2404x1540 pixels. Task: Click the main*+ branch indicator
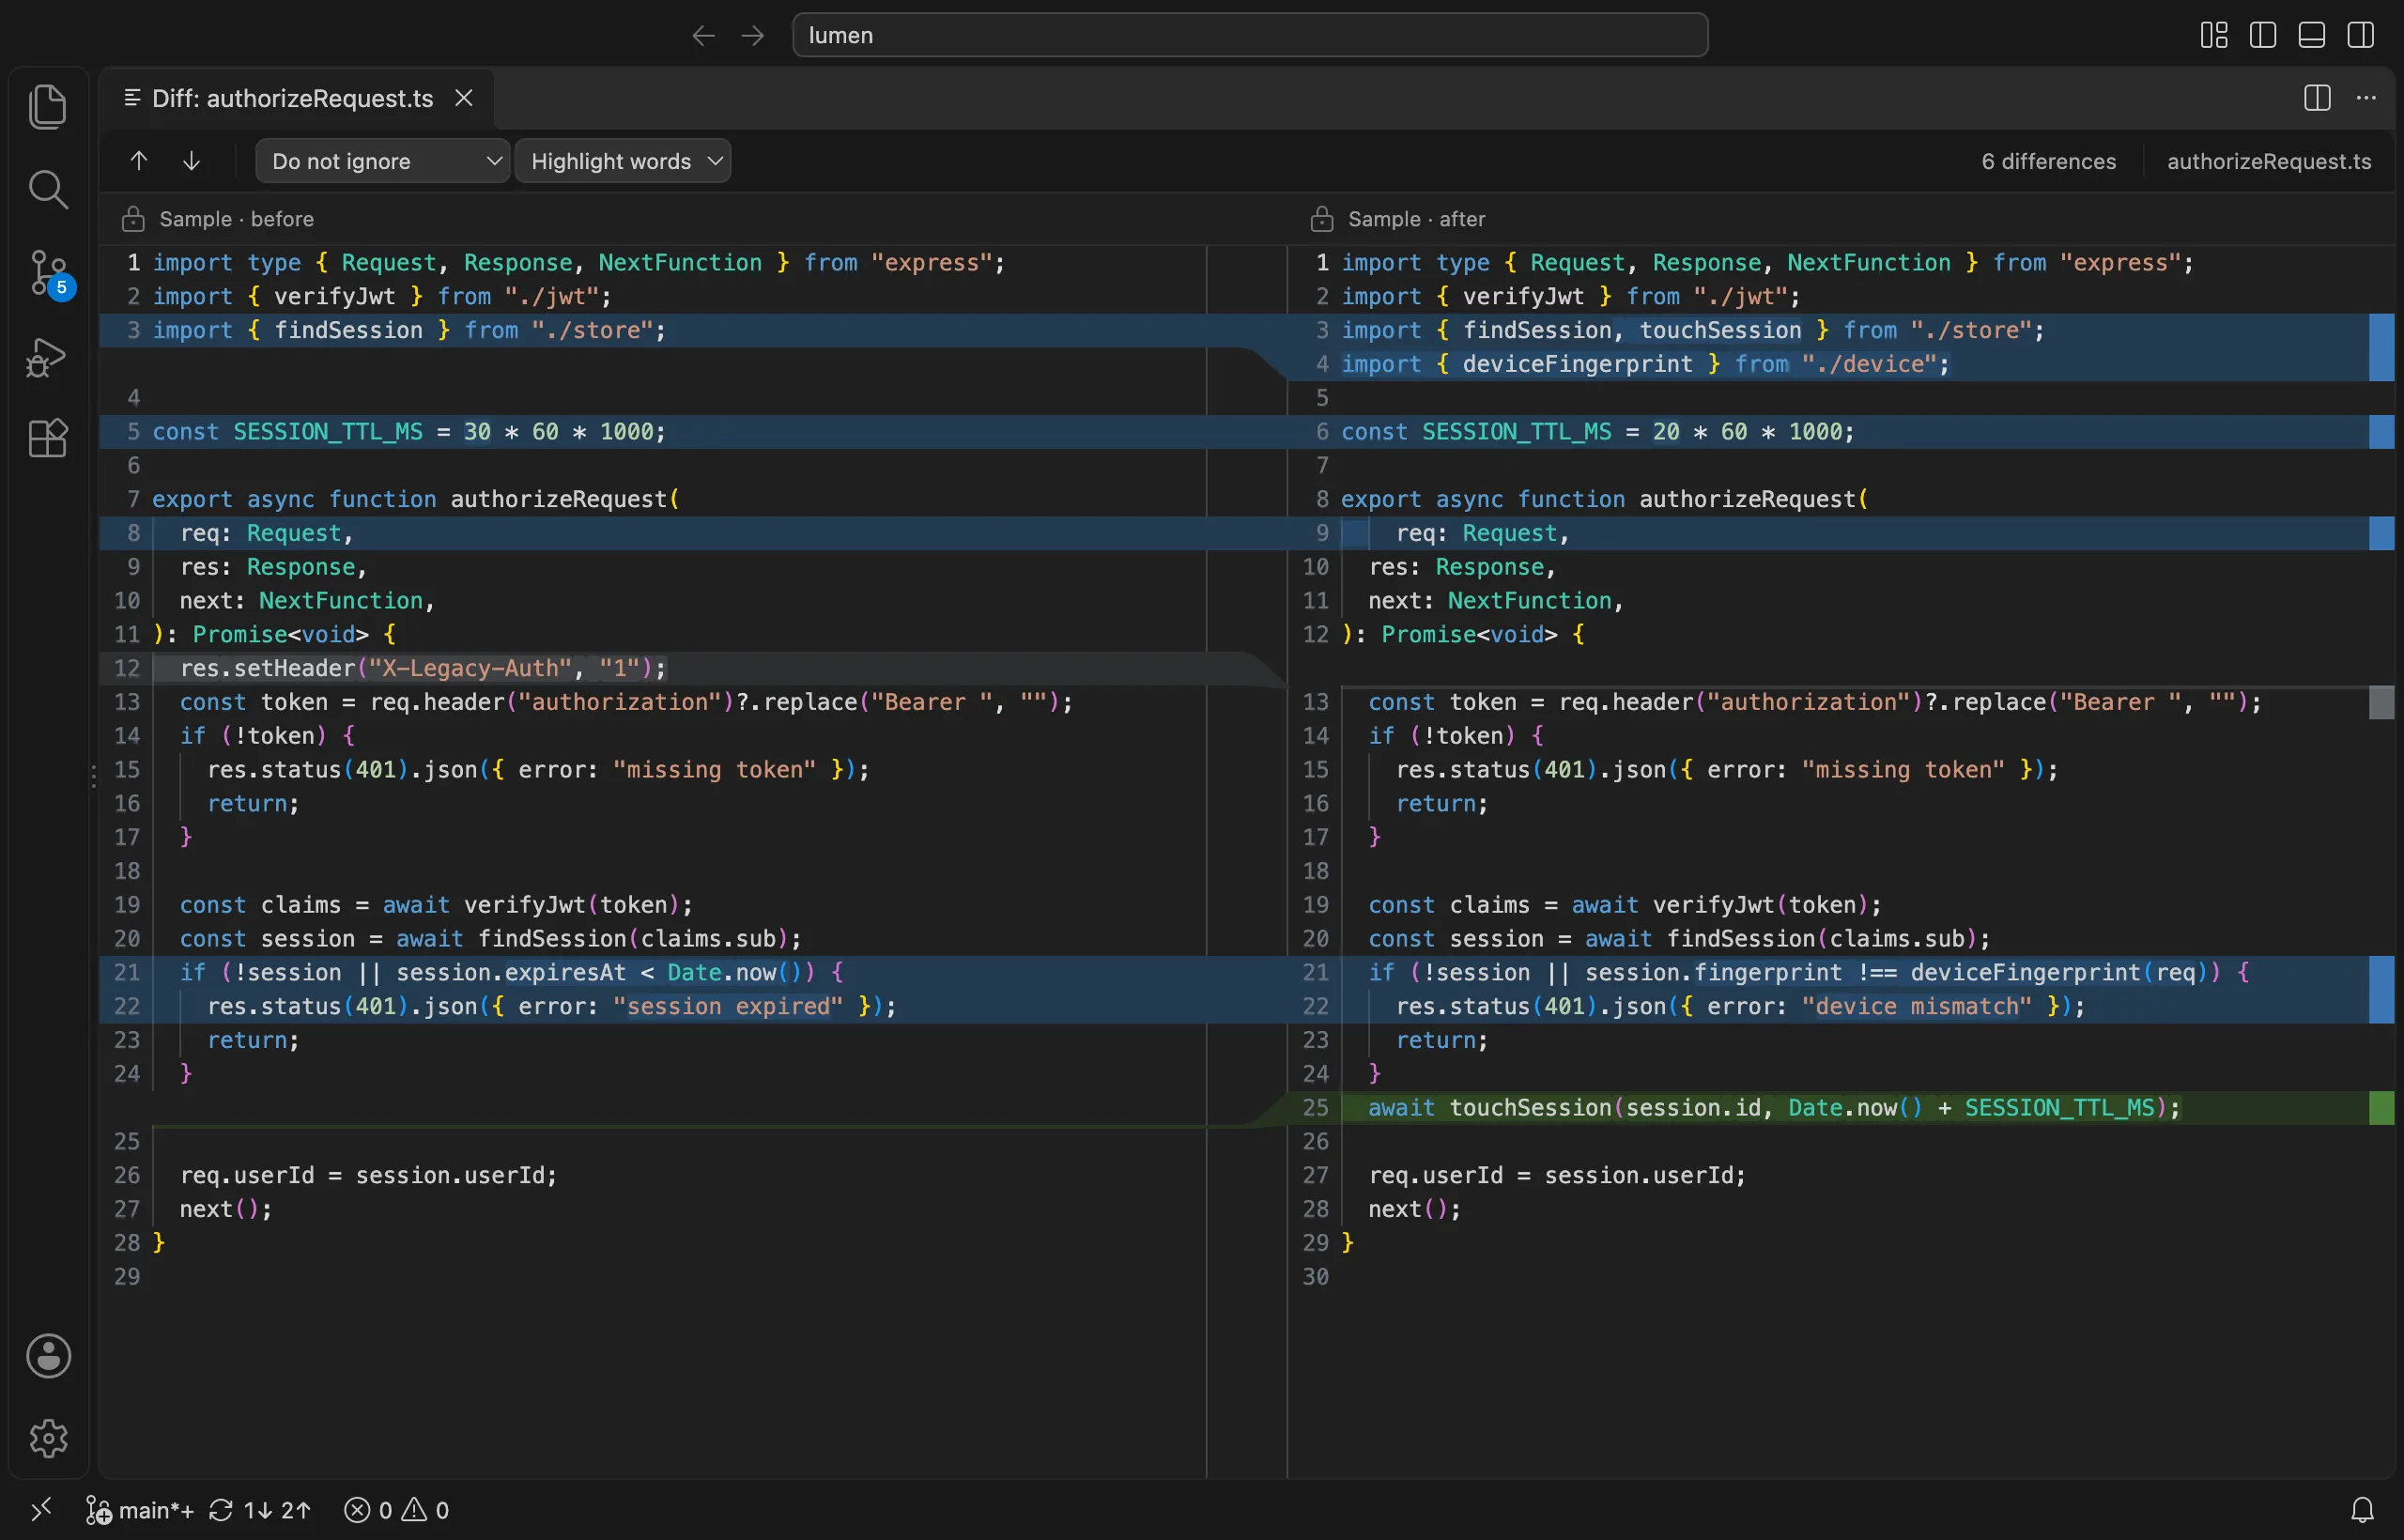point(140,1510)
